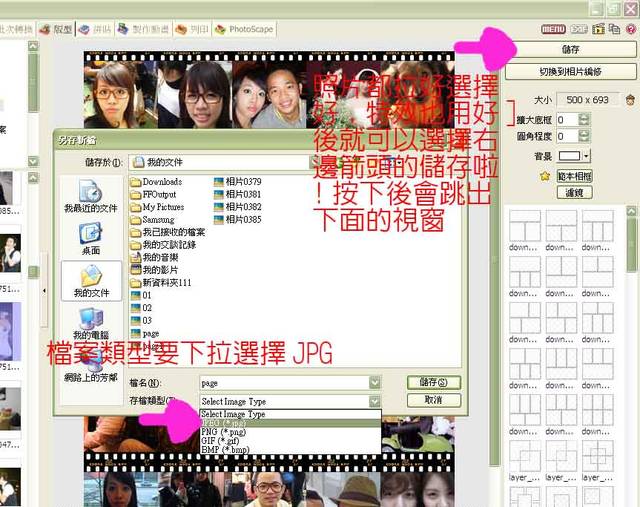The height and width of the screenshot is (507, 640).
Task: Click the icon next to the size field
Action: coord(630,100)
